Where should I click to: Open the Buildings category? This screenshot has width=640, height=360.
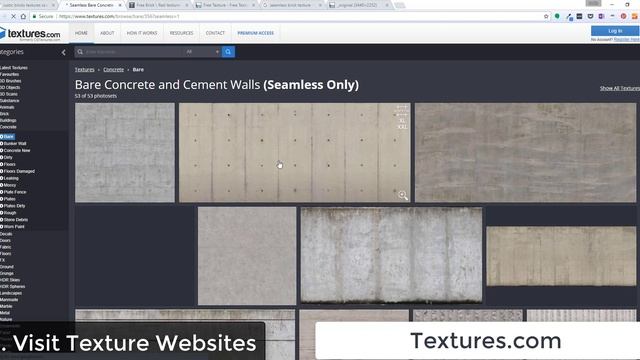click(x=8, y=120)
